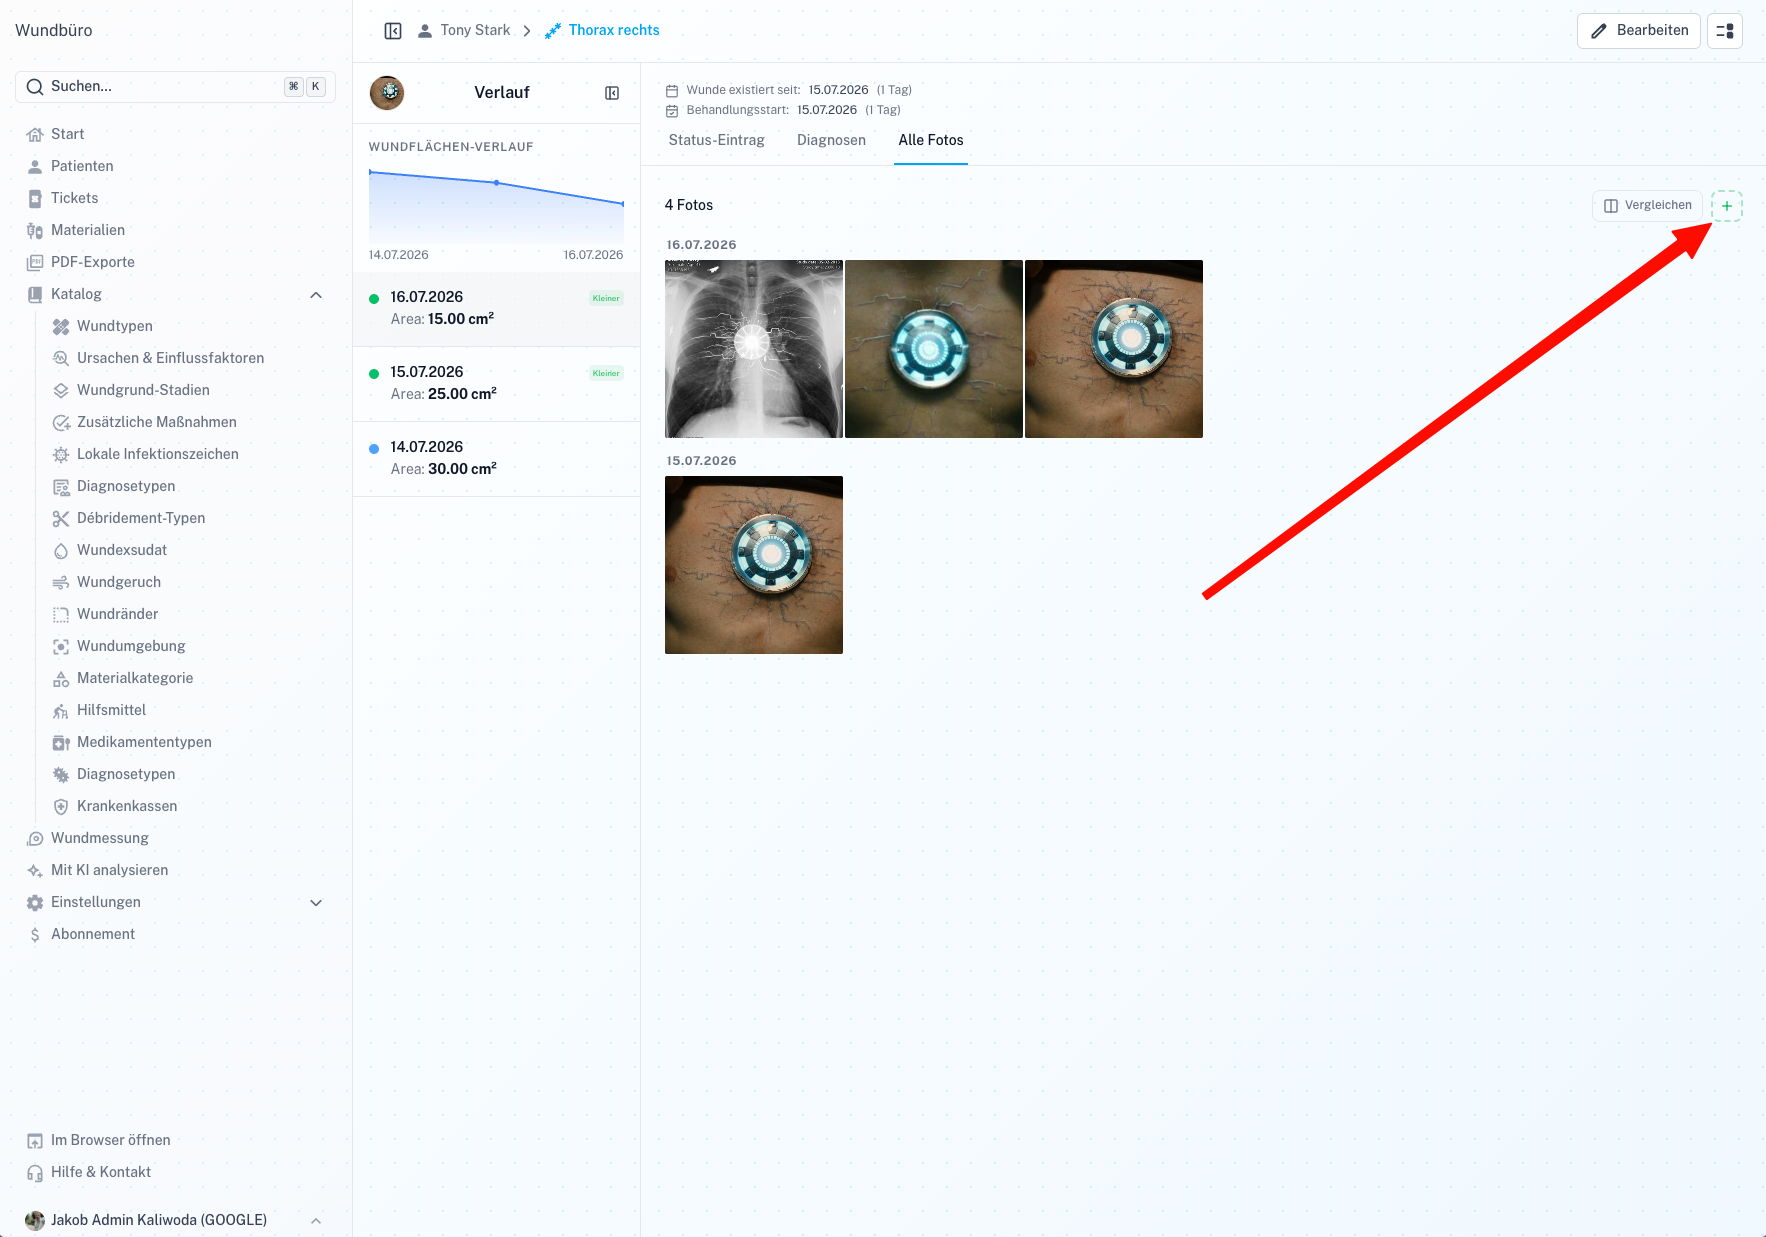Collapse the Verlauf panel with its toggle icon
Viewport: 1766px width, 1237px height.
(x=612, y=93)
